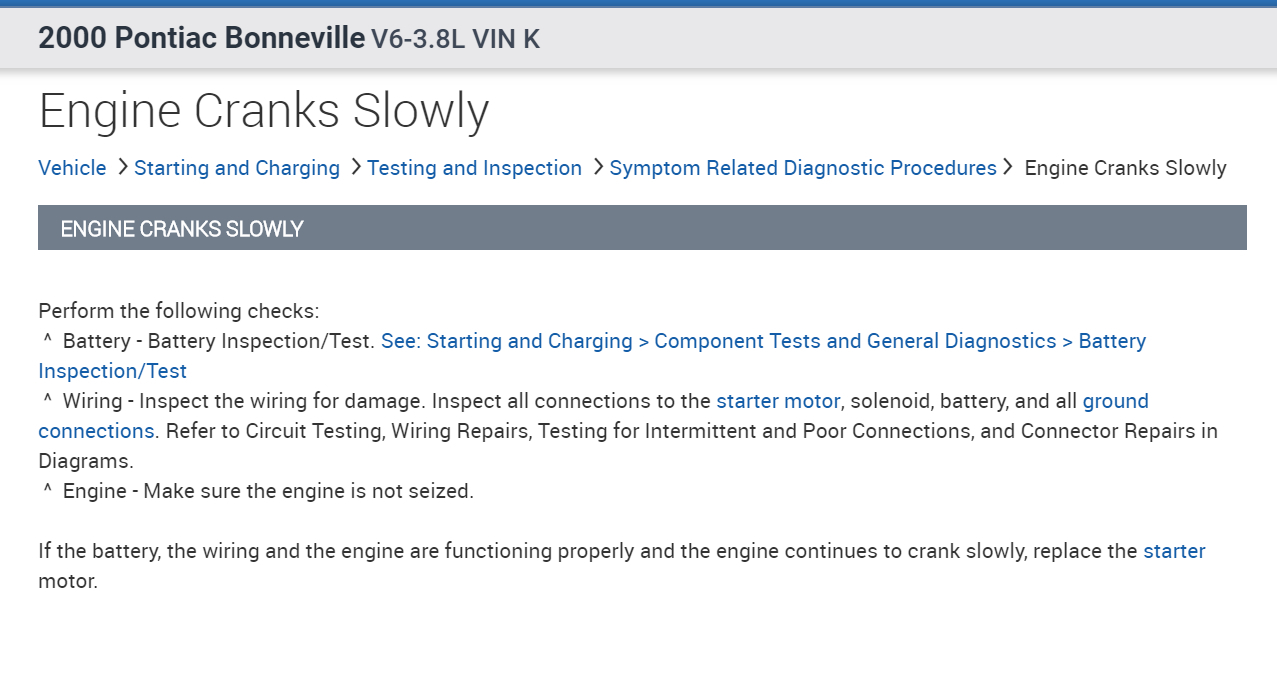Open Starting and Charging breadcrumb

pyautogui.click(x=237, y=168)
